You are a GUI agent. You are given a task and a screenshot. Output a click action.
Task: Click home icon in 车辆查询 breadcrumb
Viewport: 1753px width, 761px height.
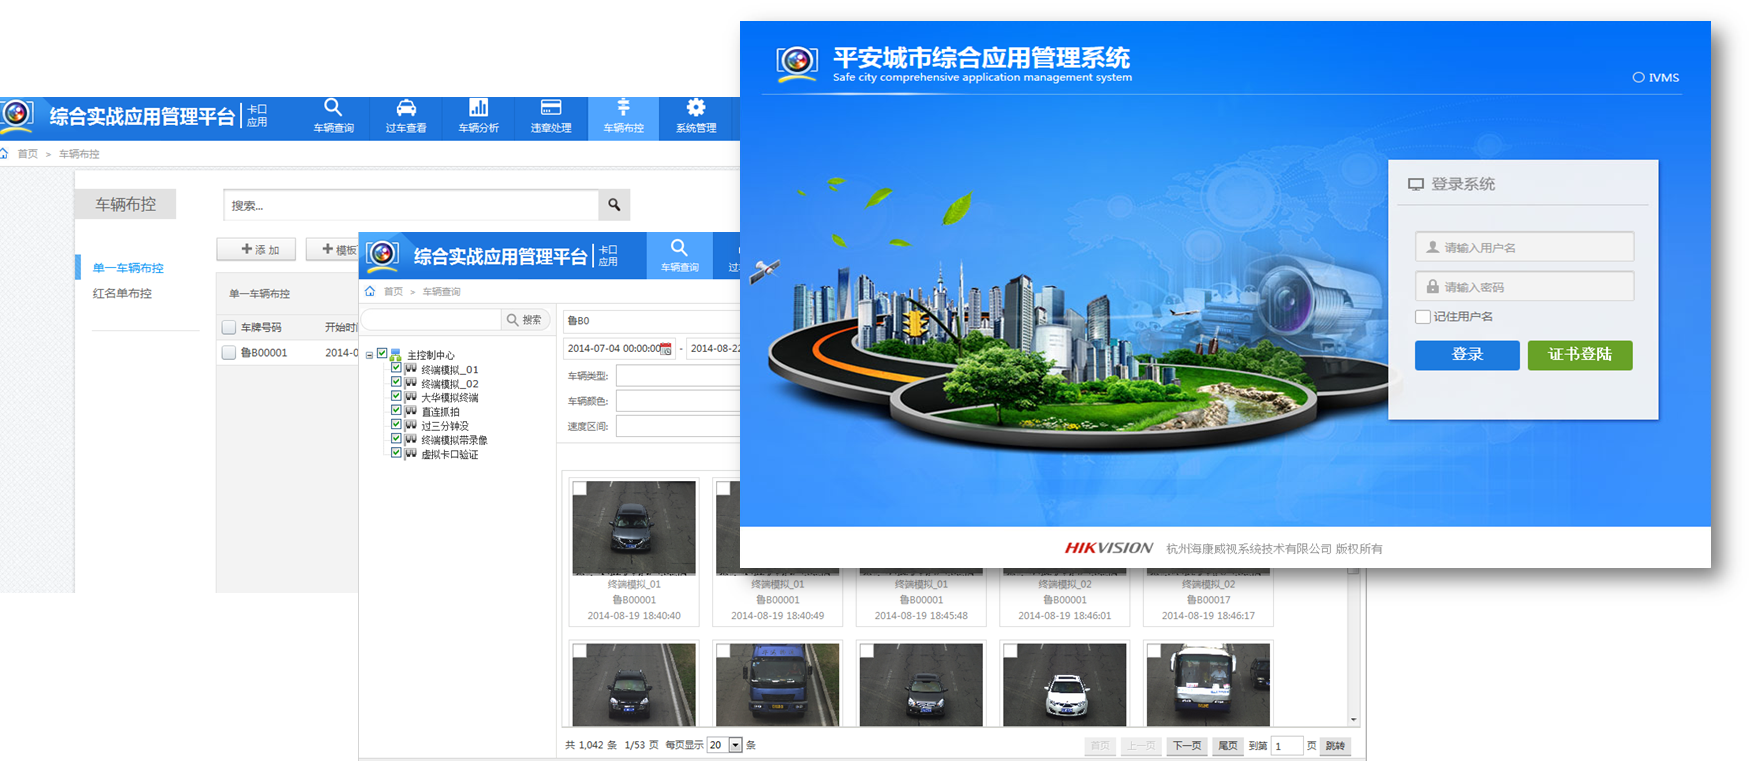[370, 292]
